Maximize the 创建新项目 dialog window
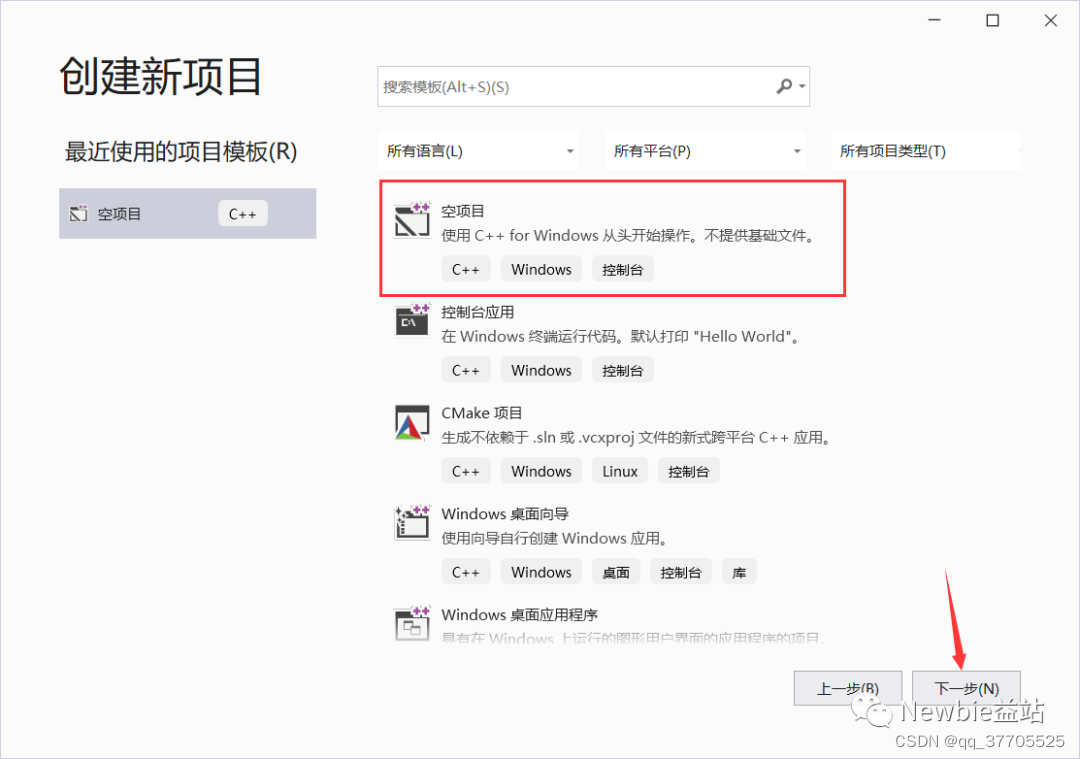The width and height of the screenshot is (1080, 759). click(993, 21)
